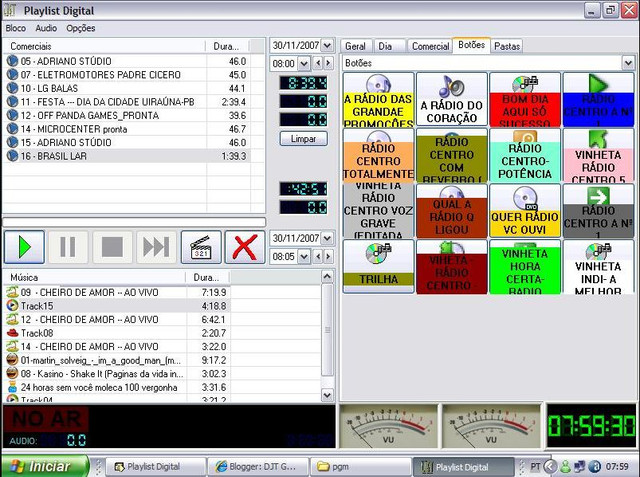The image size is (640, 477).
Task: Switch to Blogger: DJT G... taskbar window
Action: [258, 466]
